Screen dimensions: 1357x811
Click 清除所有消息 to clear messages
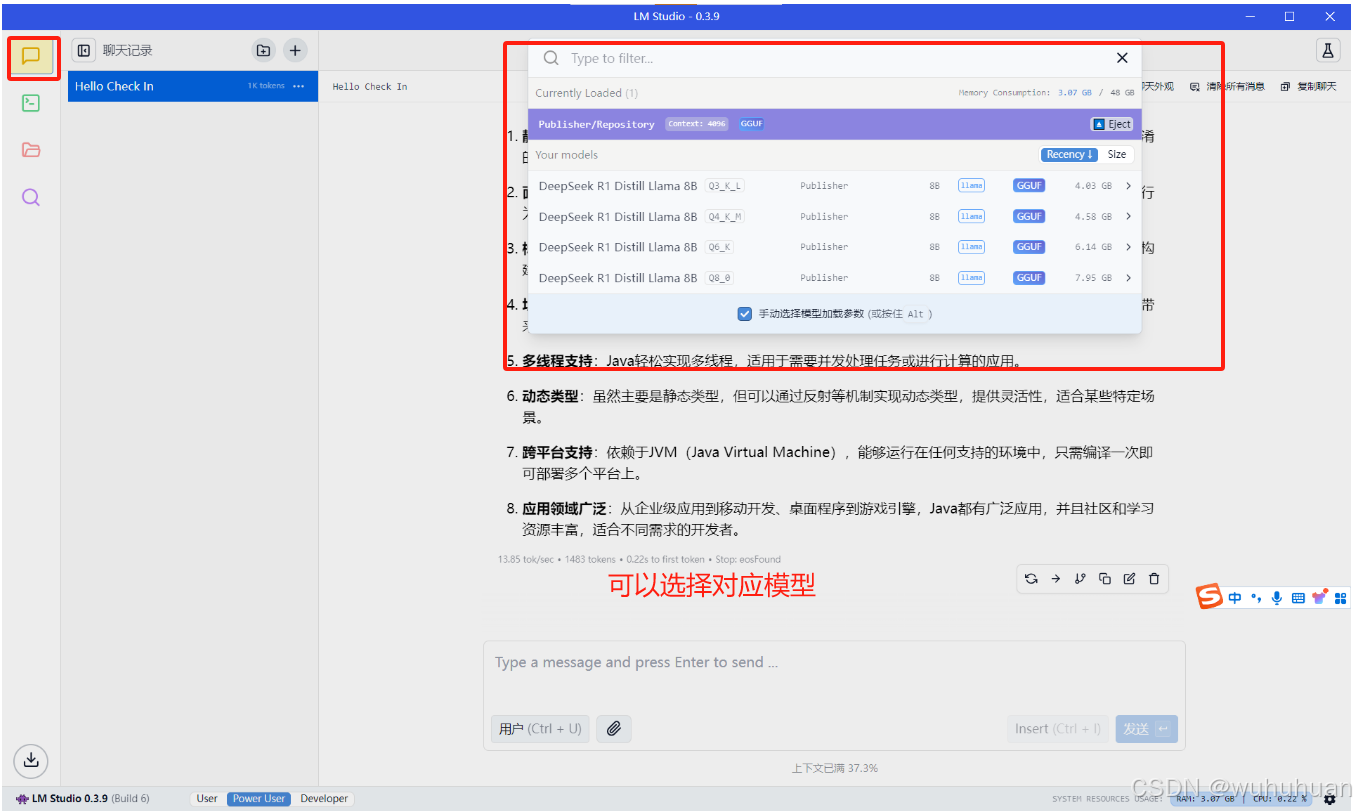[1227, 86]
